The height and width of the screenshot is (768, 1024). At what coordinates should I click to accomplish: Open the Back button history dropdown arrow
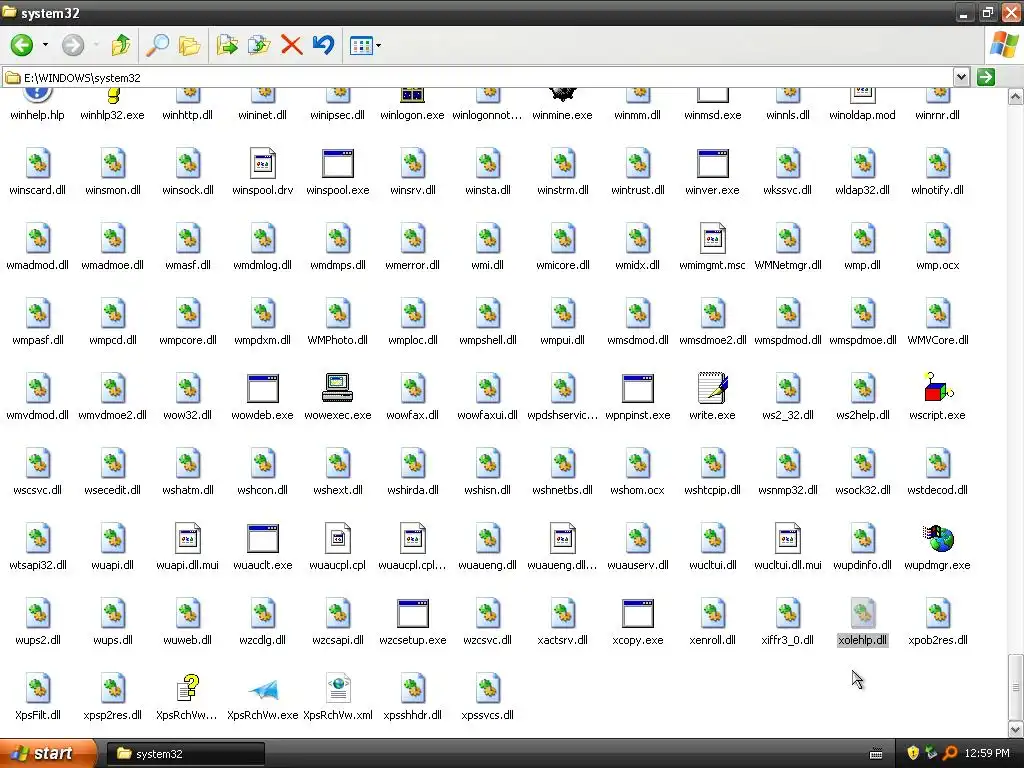click(45, 45)
